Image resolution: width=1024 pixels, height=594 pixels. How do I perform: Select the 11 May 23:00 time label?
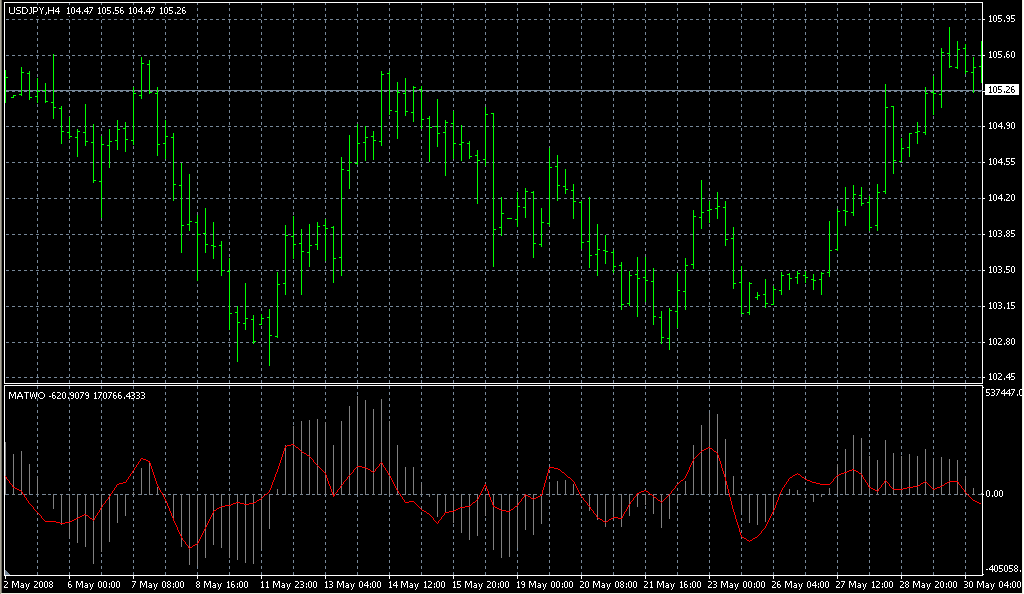289,583
